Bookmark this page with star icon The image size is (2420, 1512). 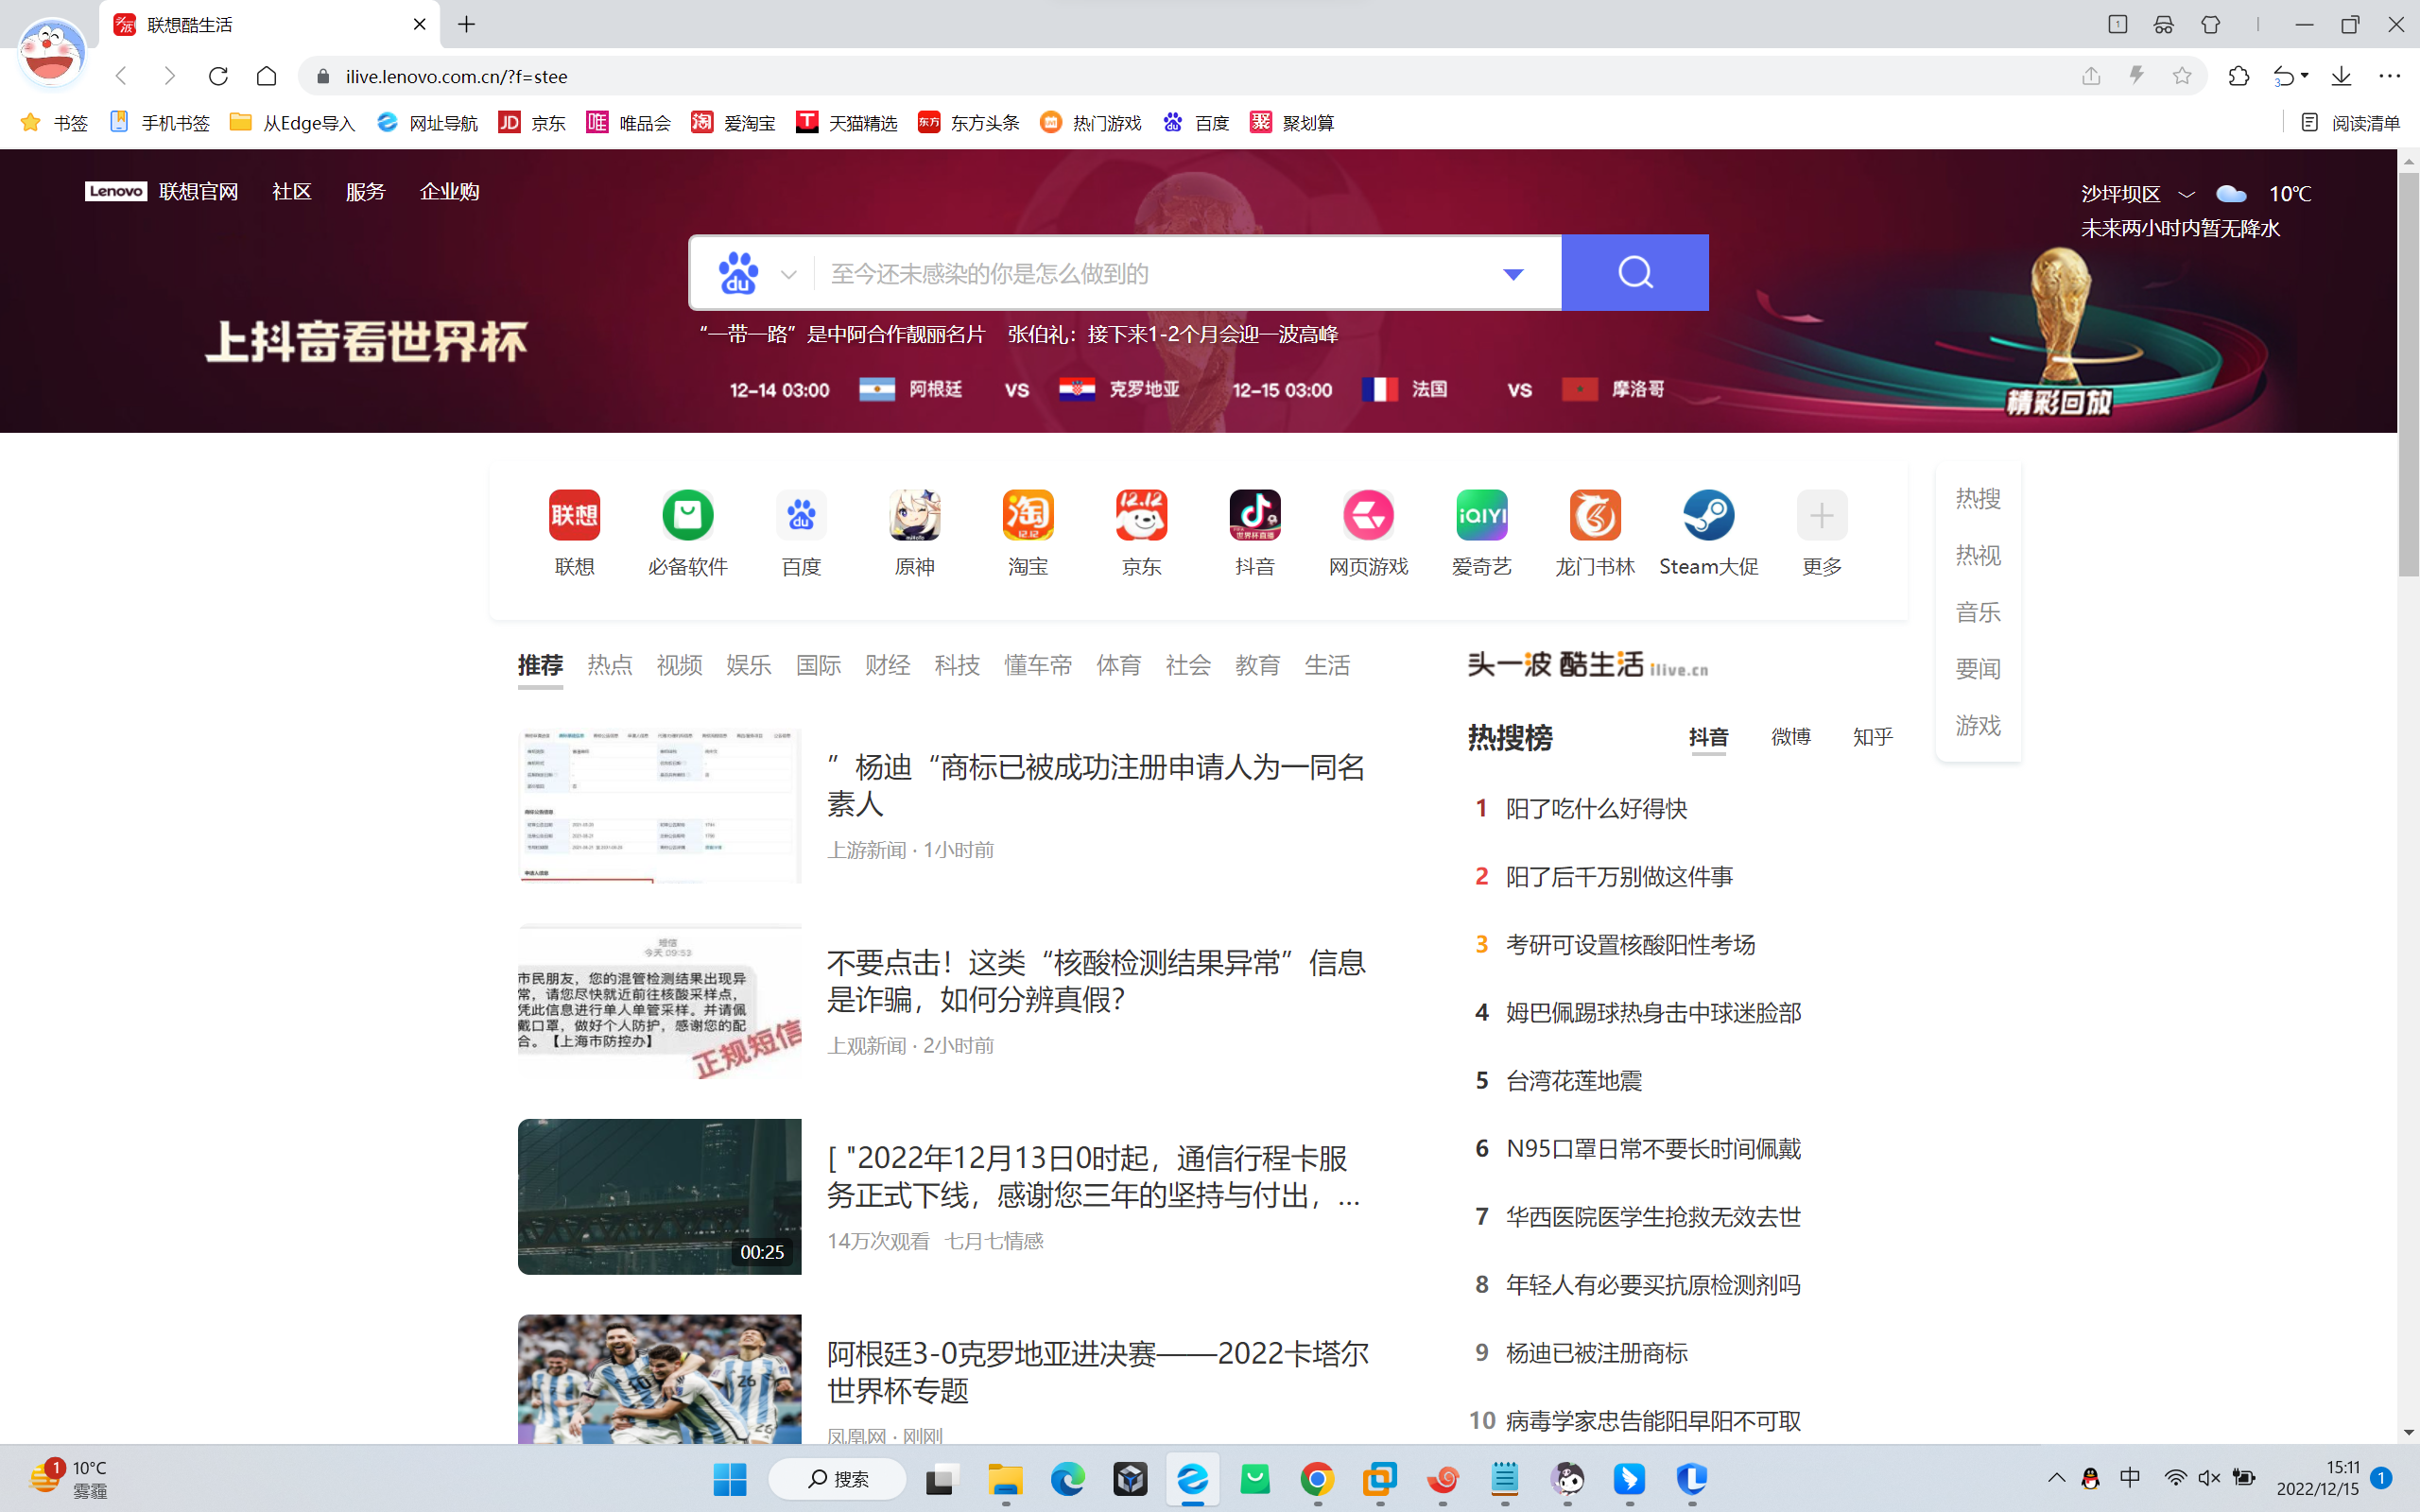(2182, 76)
